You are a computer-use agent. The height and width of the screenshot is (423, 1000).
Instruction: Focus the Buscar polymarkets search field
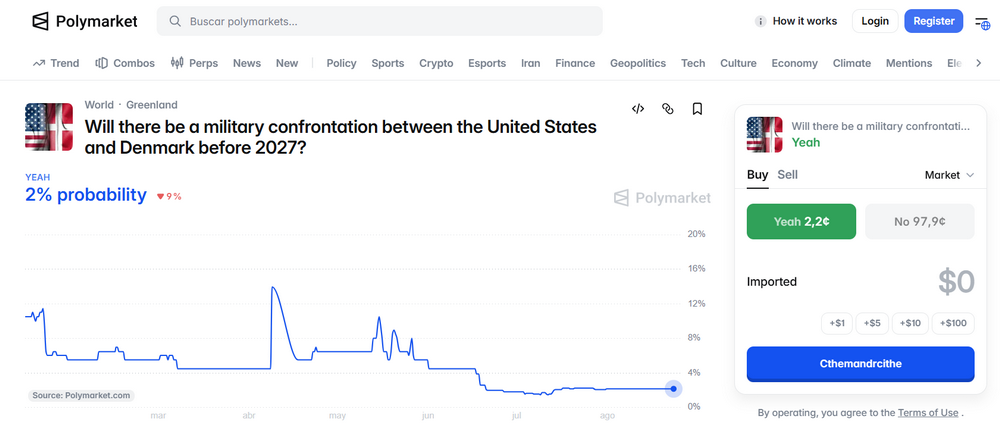pyautogui.click(x=379, y=21)
